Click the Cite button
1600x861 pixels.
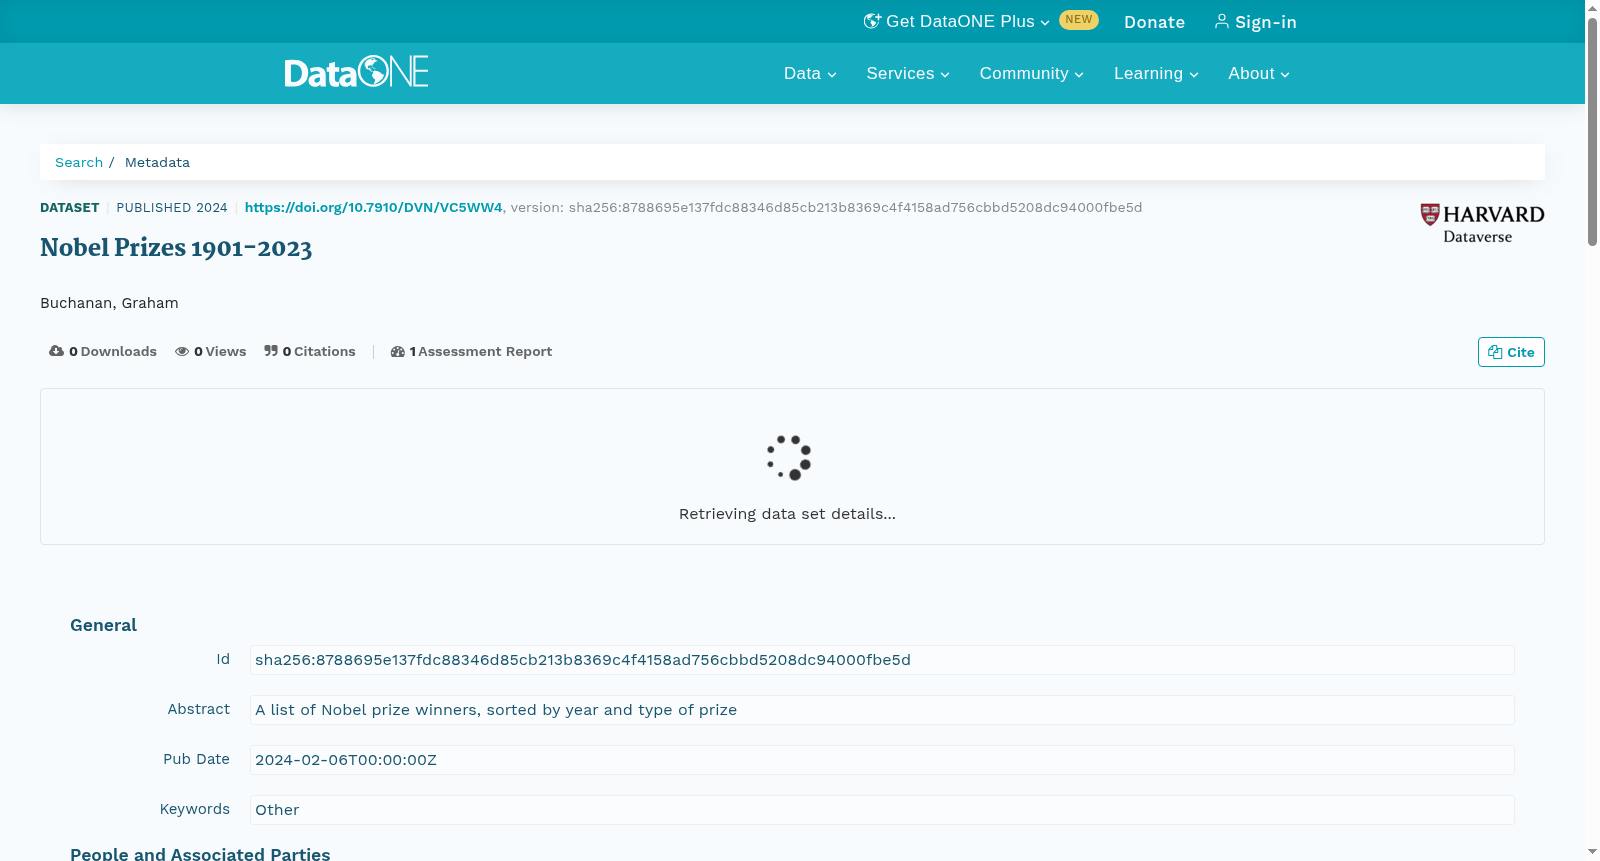[x=1511, y=352]
